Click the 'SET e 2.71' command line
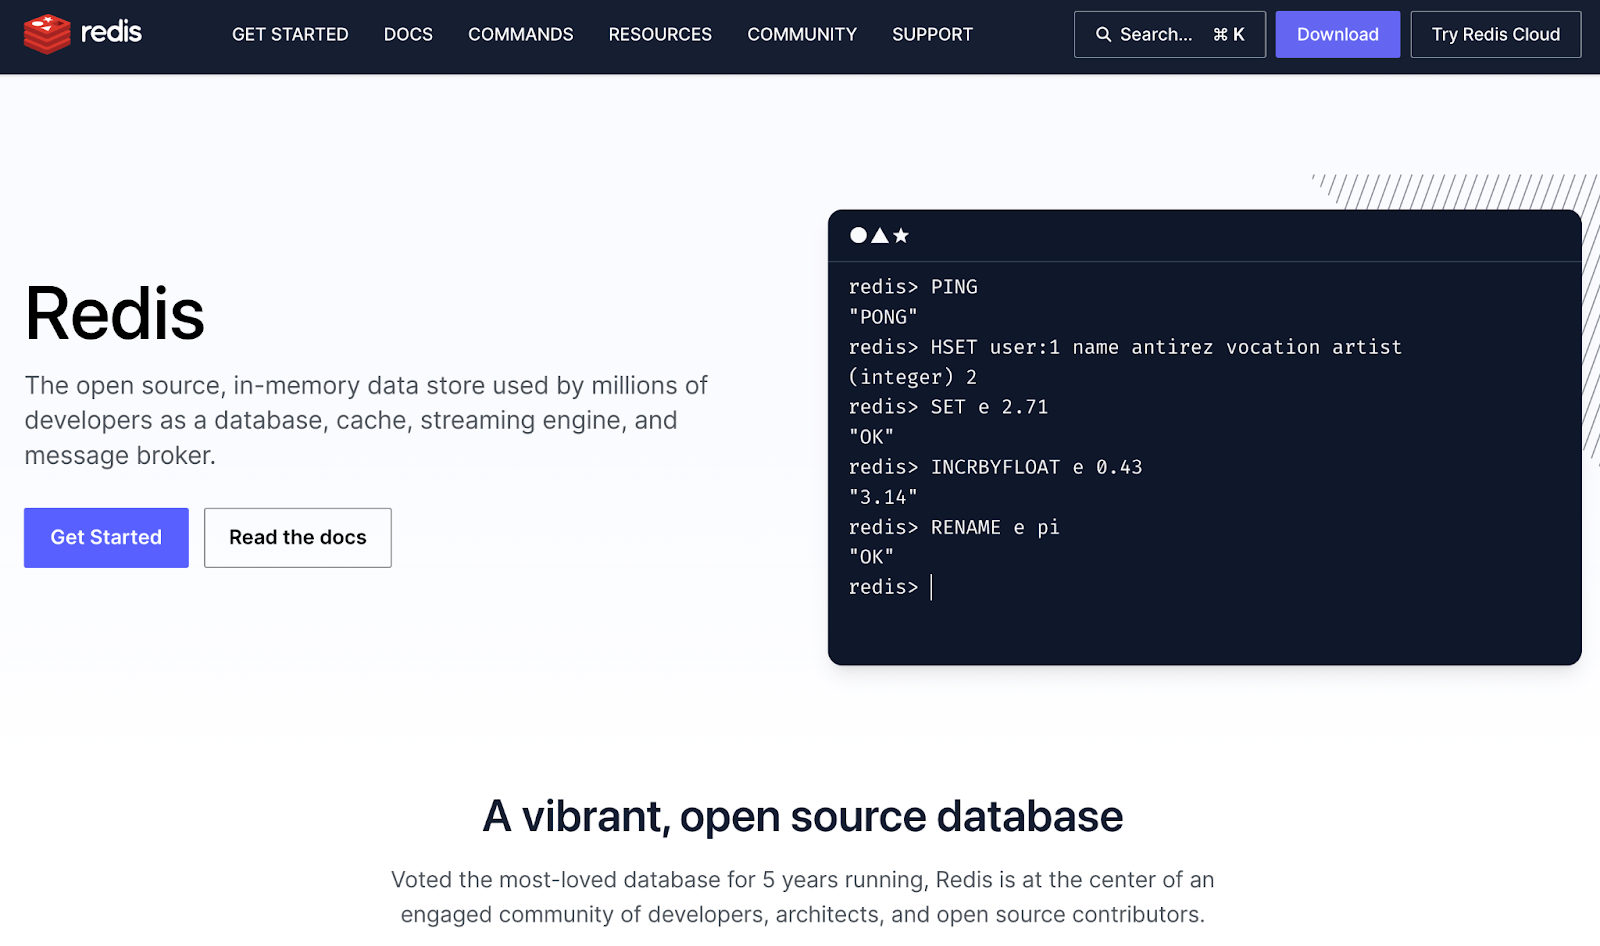Image resolution: width=1600 pixels, height=946 pixels. (948, 407)
